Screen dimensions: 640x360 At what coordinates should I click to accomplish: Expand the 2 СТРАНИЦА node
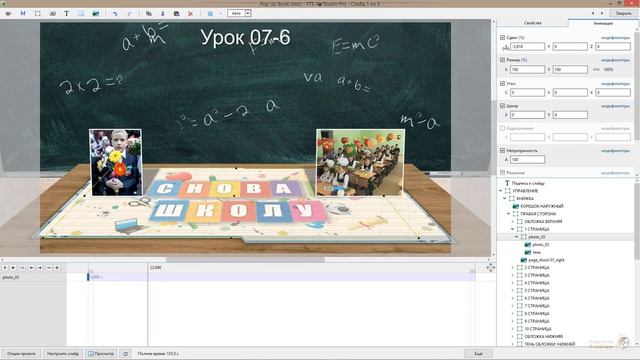(513, 267)
